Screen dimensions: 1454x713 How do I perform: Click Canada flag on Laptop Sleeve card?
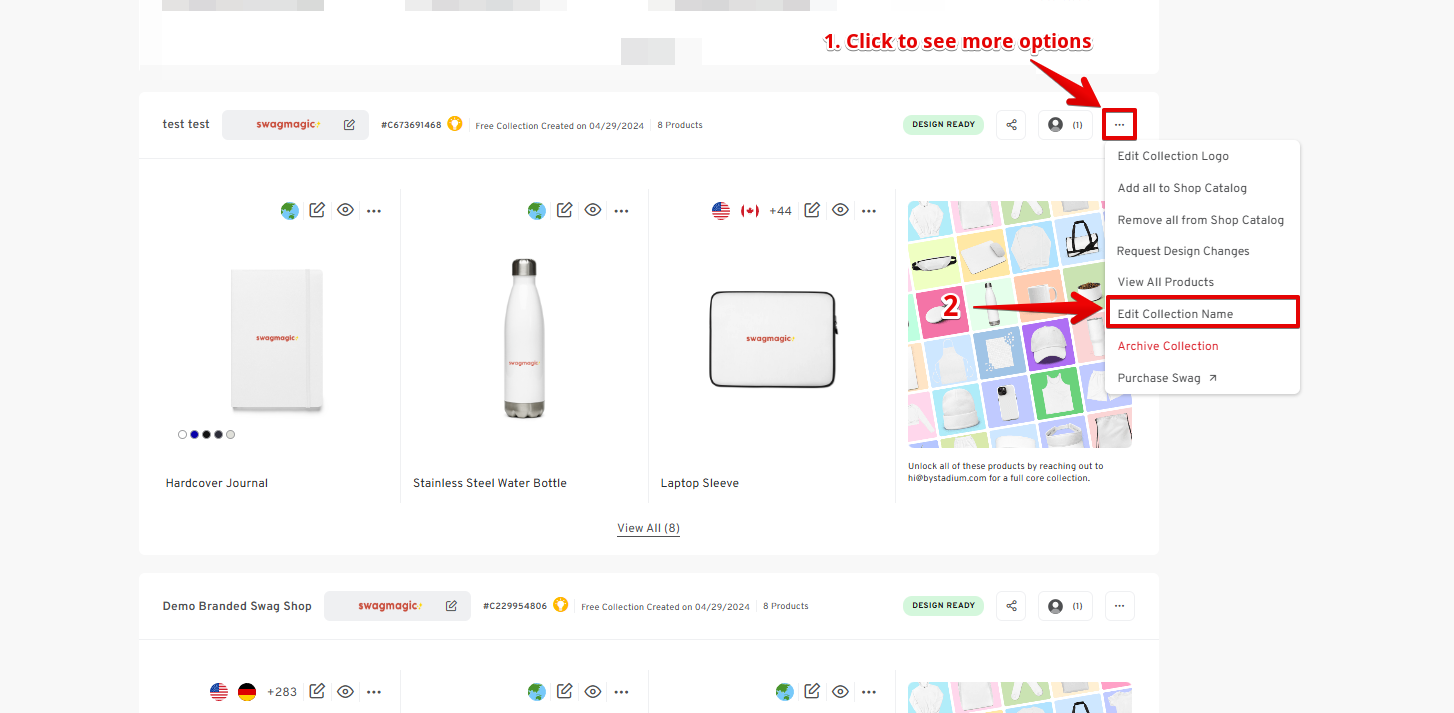[750, 211]
